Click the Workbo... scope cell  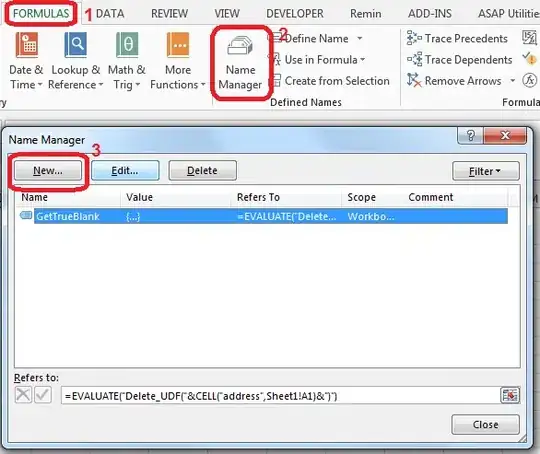click(x=371, y=216)
